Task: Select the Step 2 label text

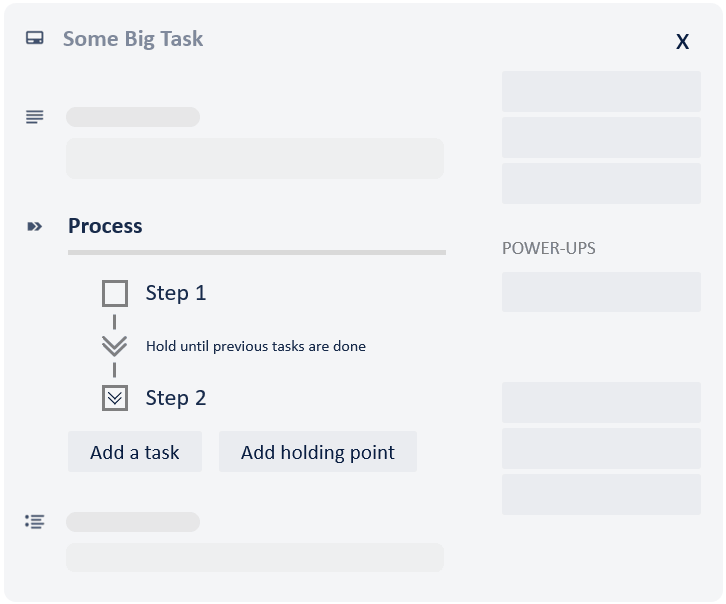Action: (x=176, y=398)
